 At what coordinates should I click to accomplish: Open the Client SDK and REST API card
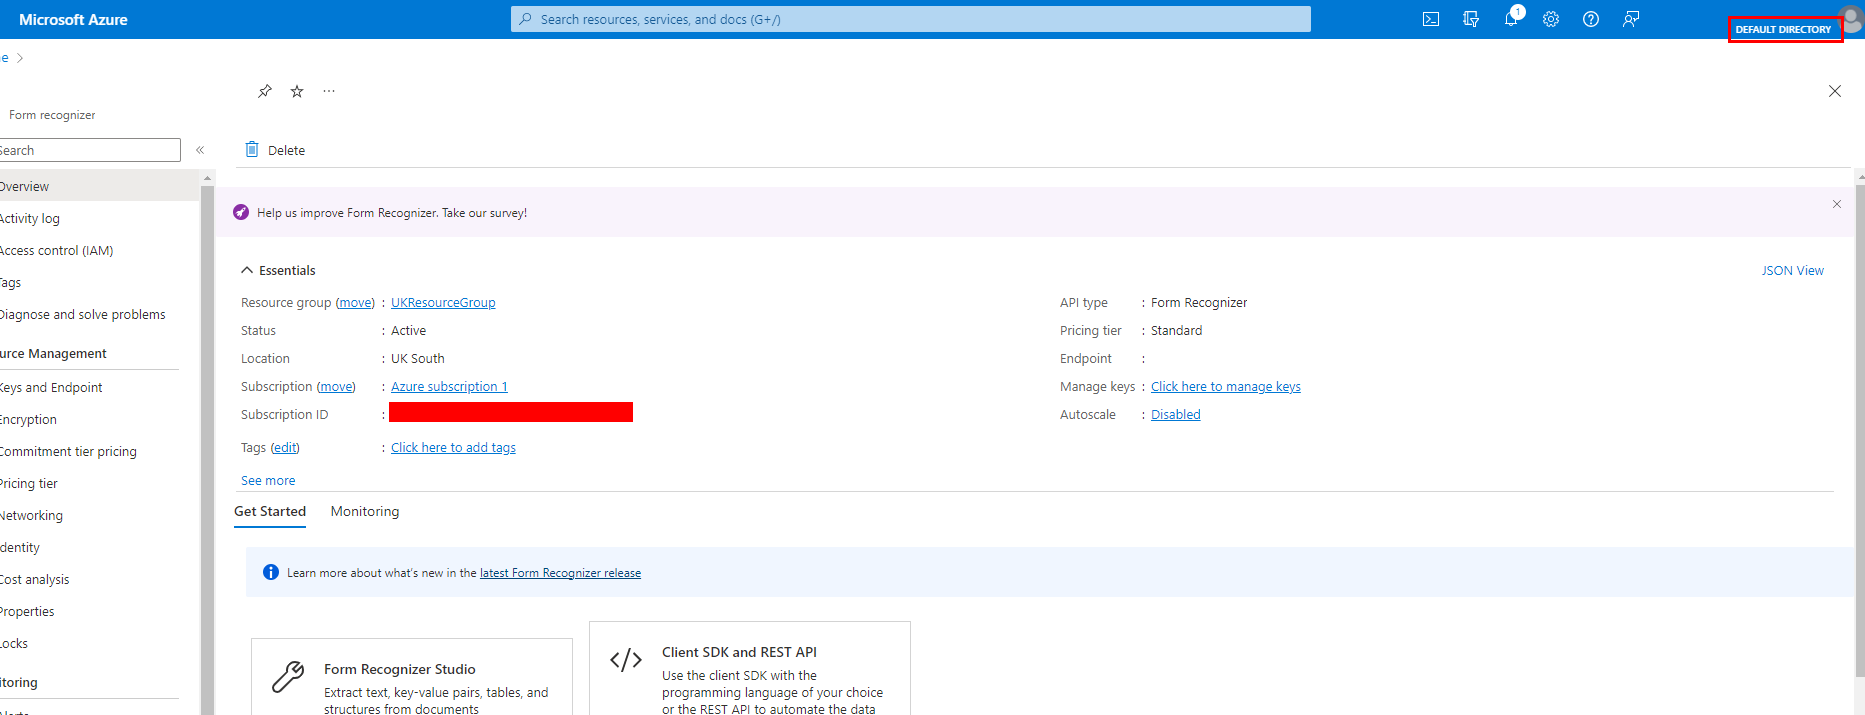(x=750, y=668)
